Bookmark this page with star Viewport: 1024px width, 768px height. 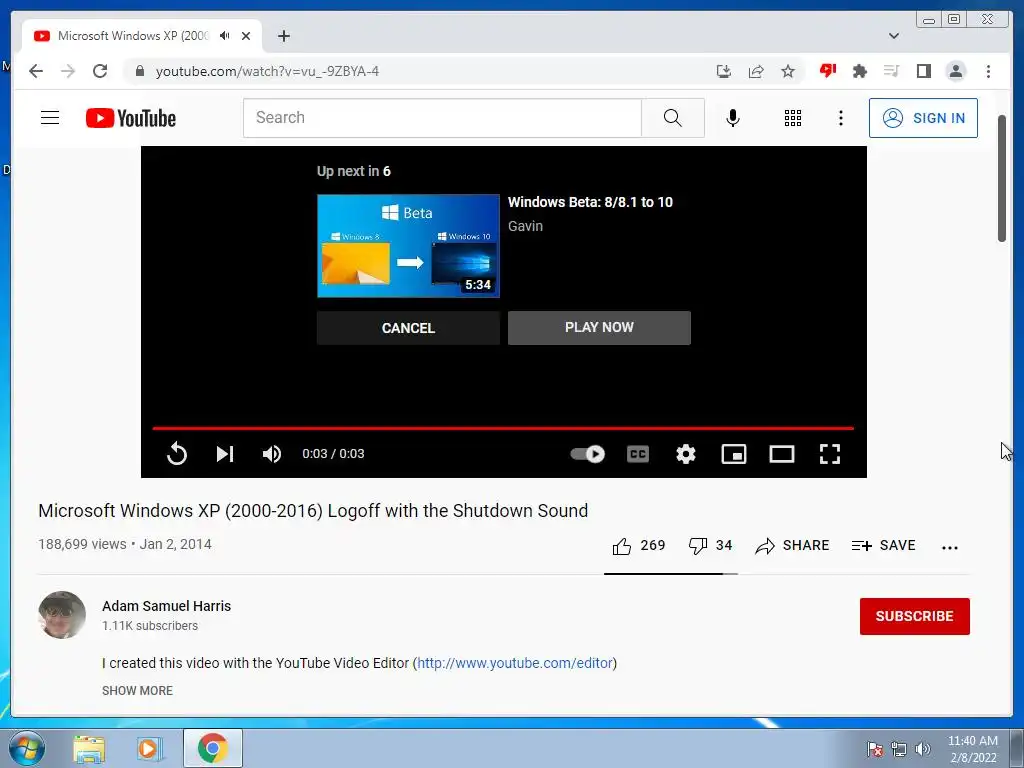click(788, 71)
